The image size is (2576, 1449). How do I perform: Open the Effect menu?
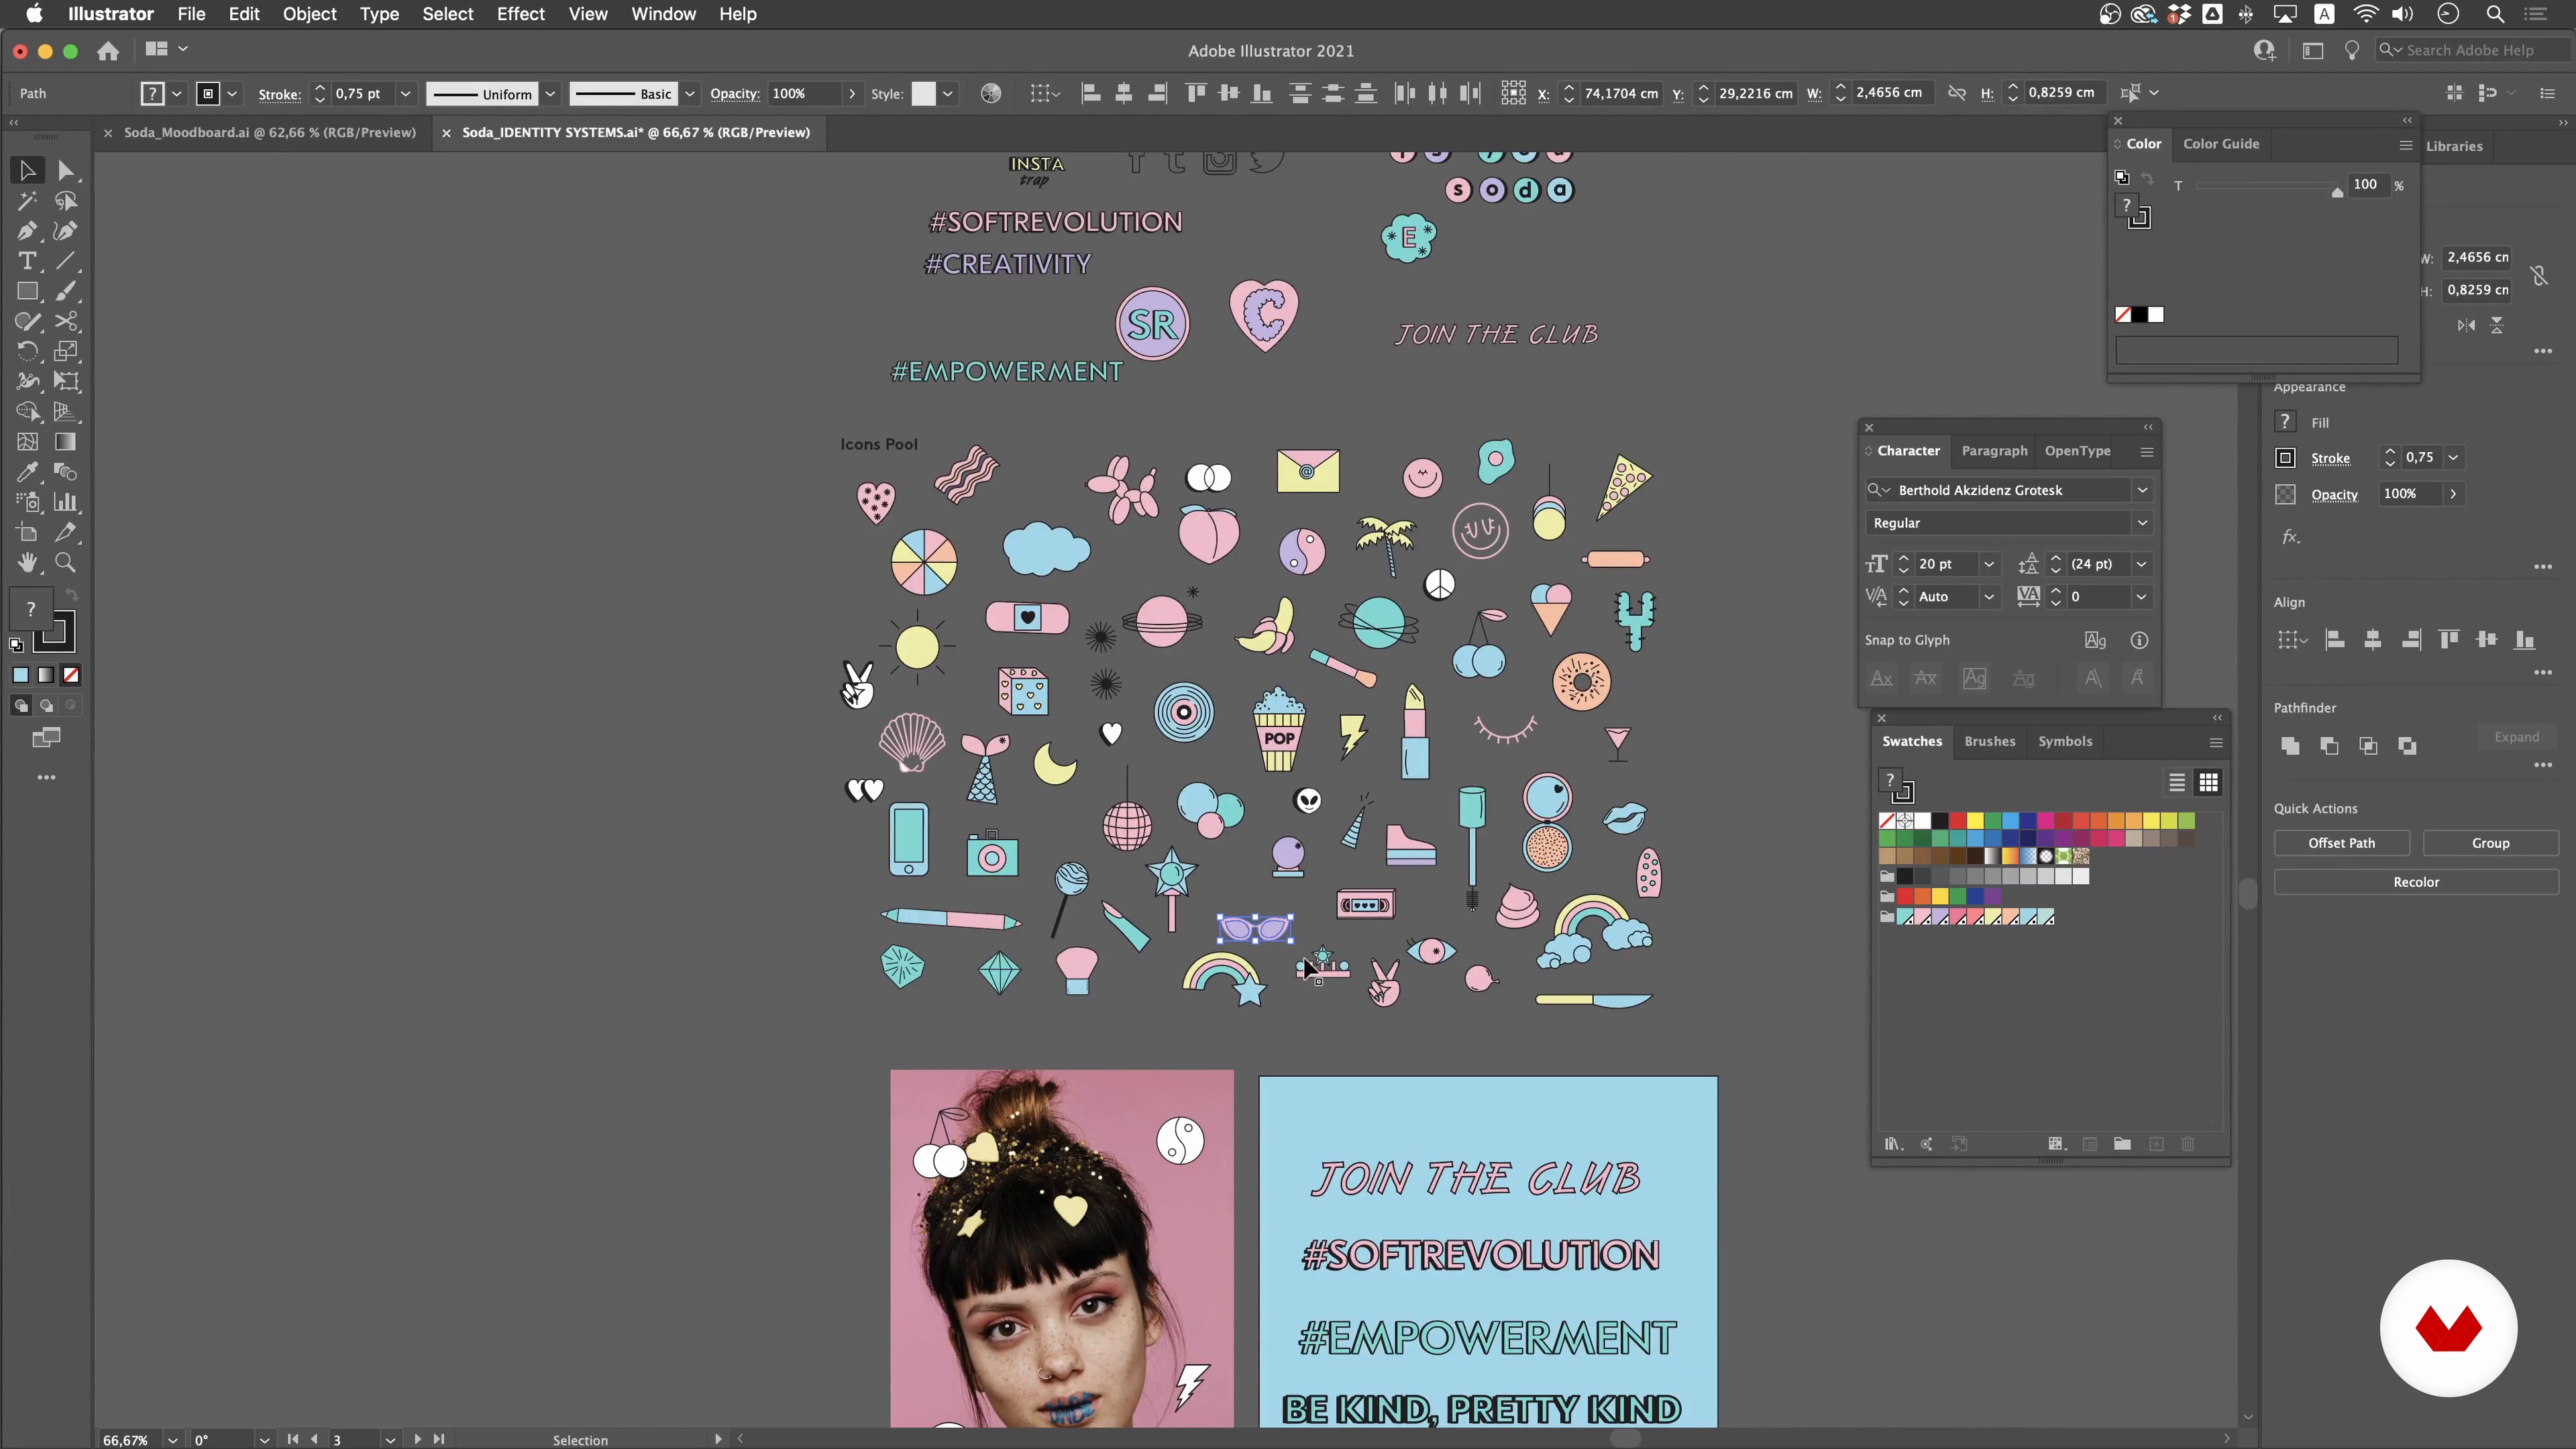pos(520,14)
